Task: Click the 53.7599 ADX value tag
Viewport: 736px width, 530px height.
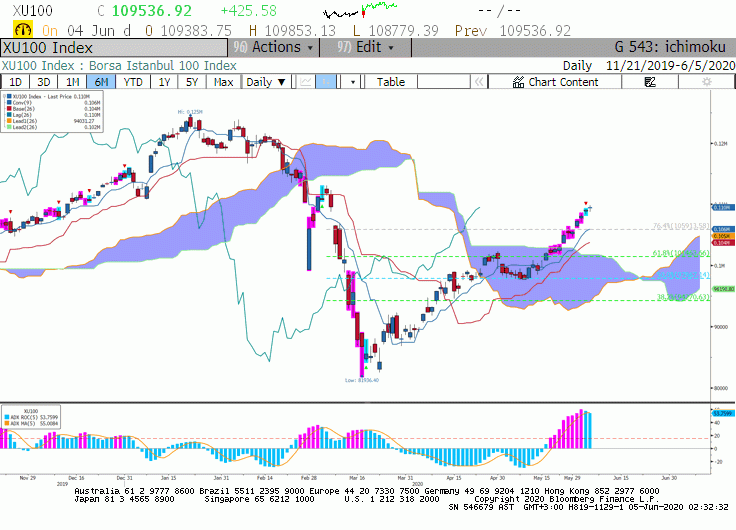Action: 723,414
